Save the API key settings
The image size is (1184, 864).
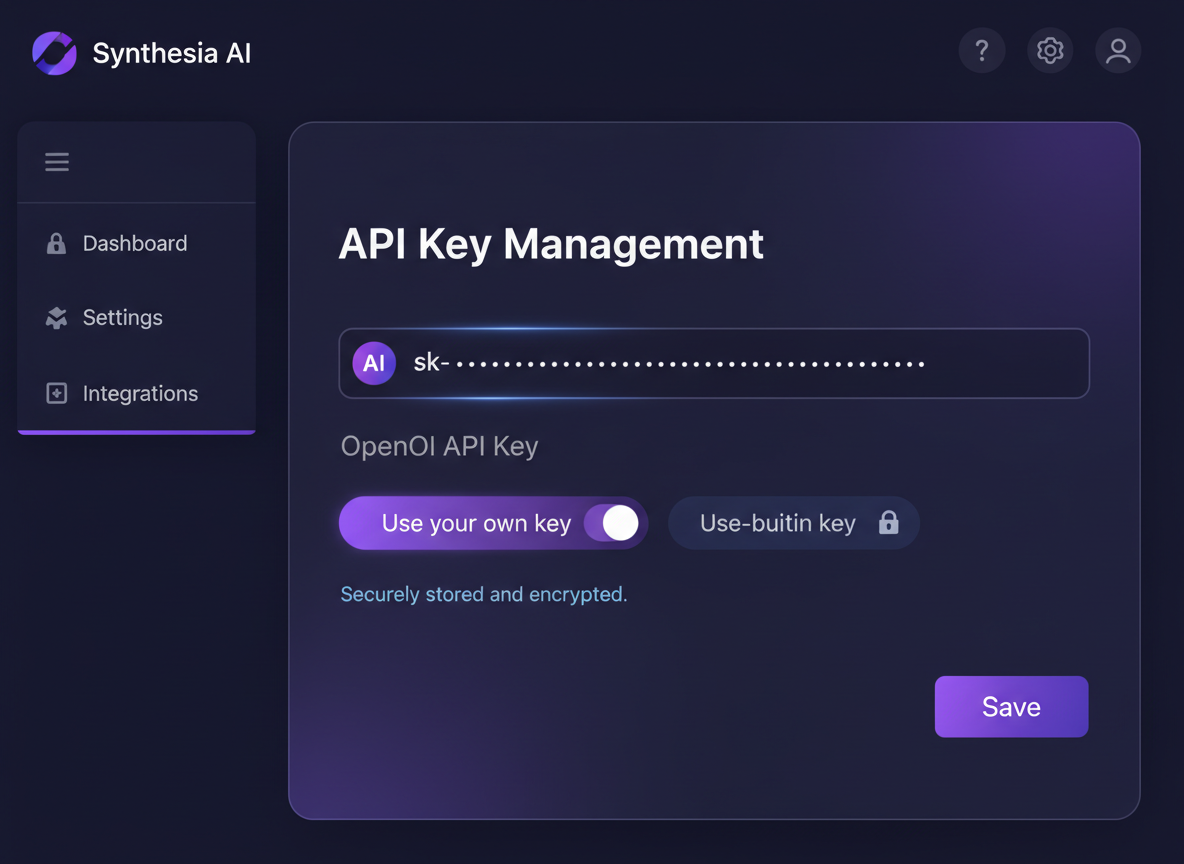tap(1011, 707)
